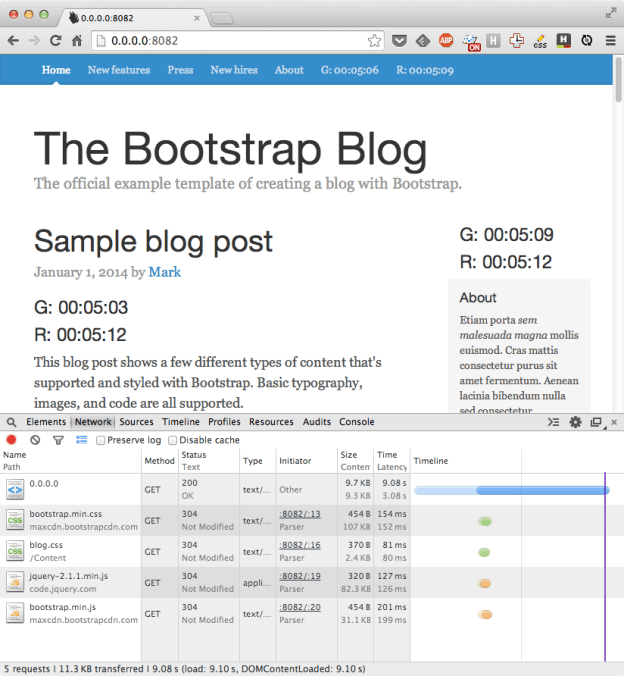Toggle large request rows view
The width and height of the screenshot is (624, 676).
click(81, 440)
